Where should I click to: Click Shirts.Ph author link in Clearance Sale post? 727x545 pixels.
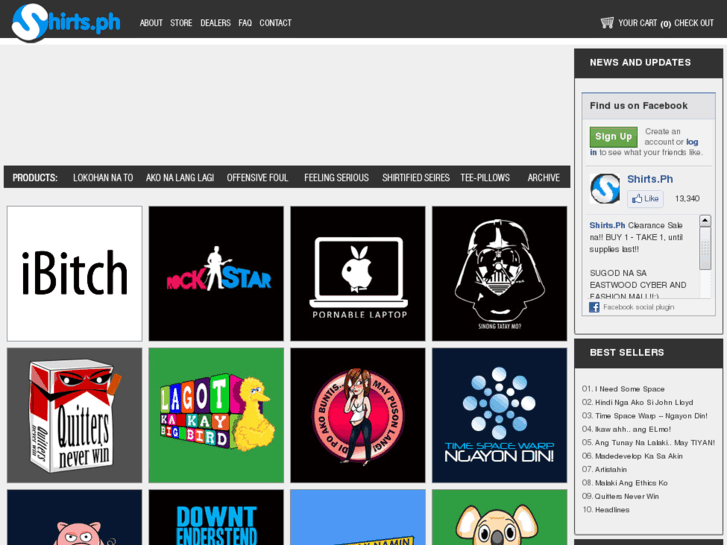pyautogui.click(x=607, y=225)
